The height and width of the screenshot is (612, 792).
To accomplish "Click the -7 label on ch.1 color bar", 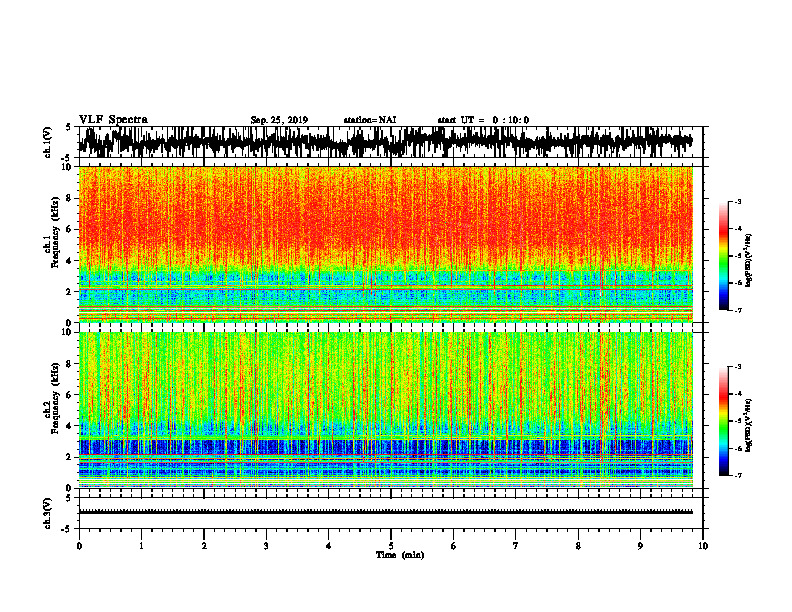I will tap(738, 310).
